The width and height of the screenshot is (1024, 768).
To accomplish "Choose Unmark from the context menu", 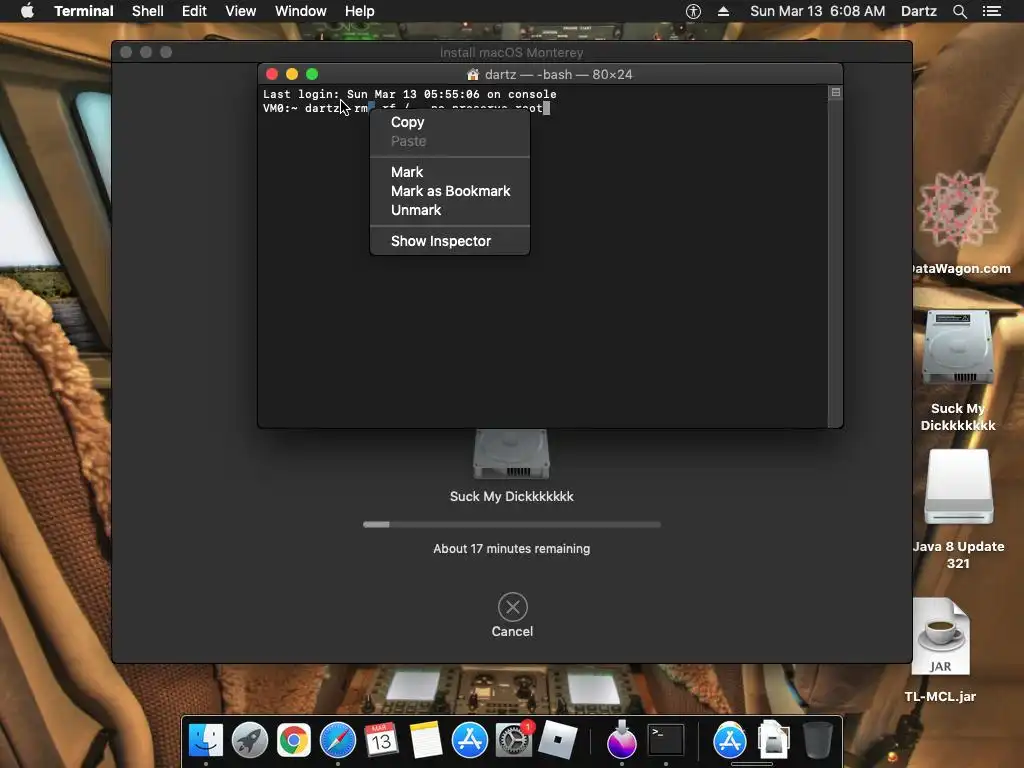I will 449,210.
